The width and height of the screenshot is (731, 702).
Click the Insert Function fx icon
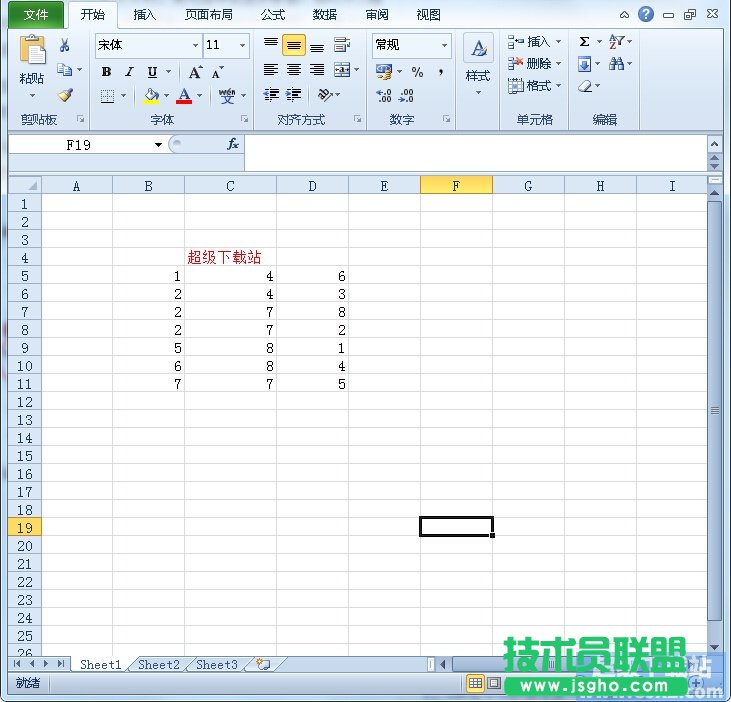pos(232,144)
